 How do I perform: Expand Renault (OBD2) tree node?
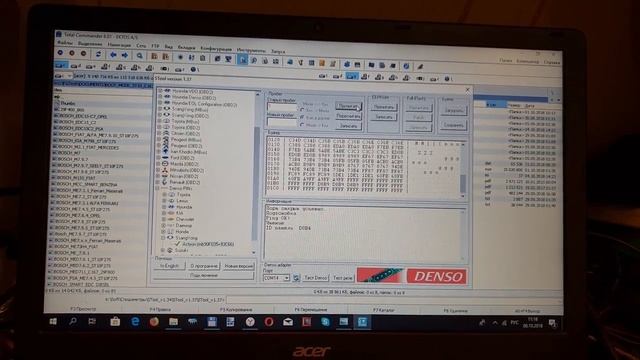tap(158, 182)
